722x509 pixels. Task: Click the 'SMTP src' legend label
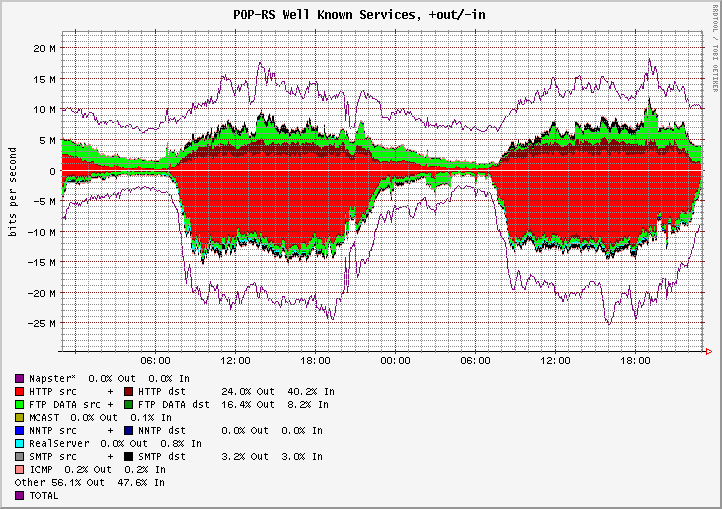click(x=52, y=456)
